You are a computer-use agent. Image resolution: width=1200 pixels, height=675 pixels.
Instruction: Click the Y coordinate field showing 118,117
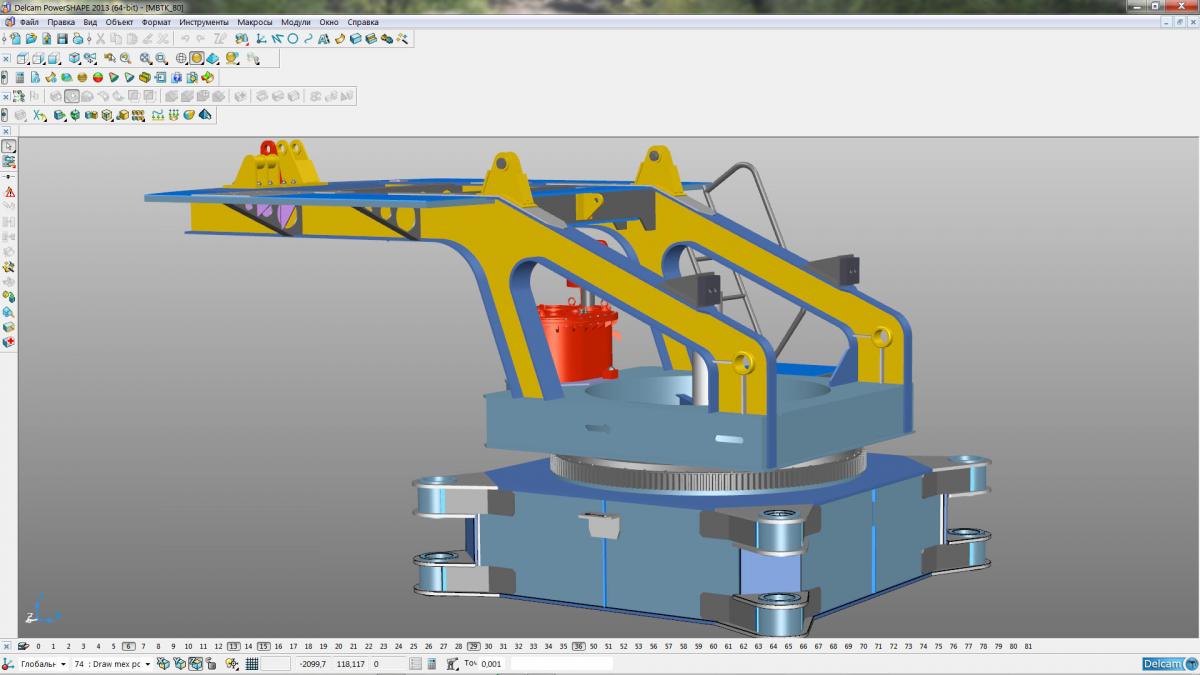pyautogui.click(x=351, y=663)
